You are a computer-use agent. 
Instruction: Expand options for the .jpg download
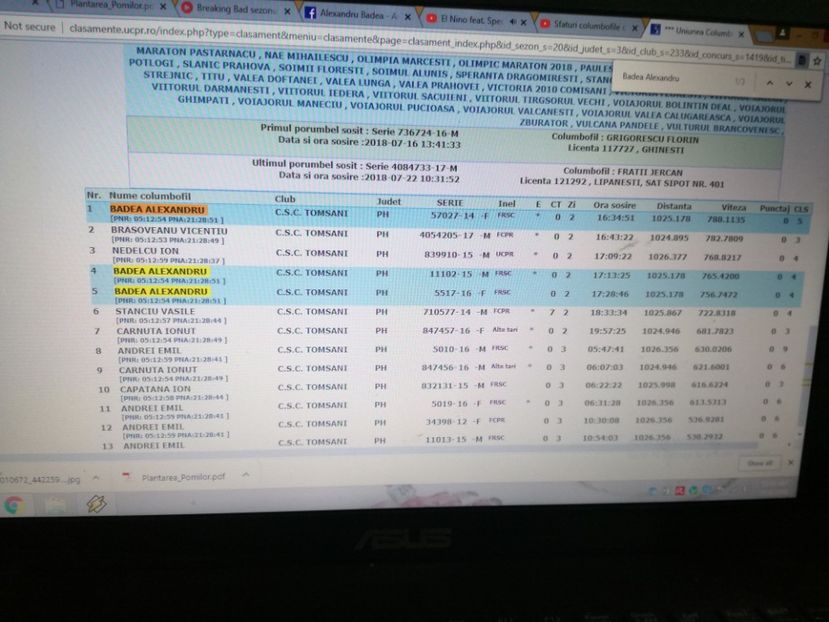tap(98, 478)
